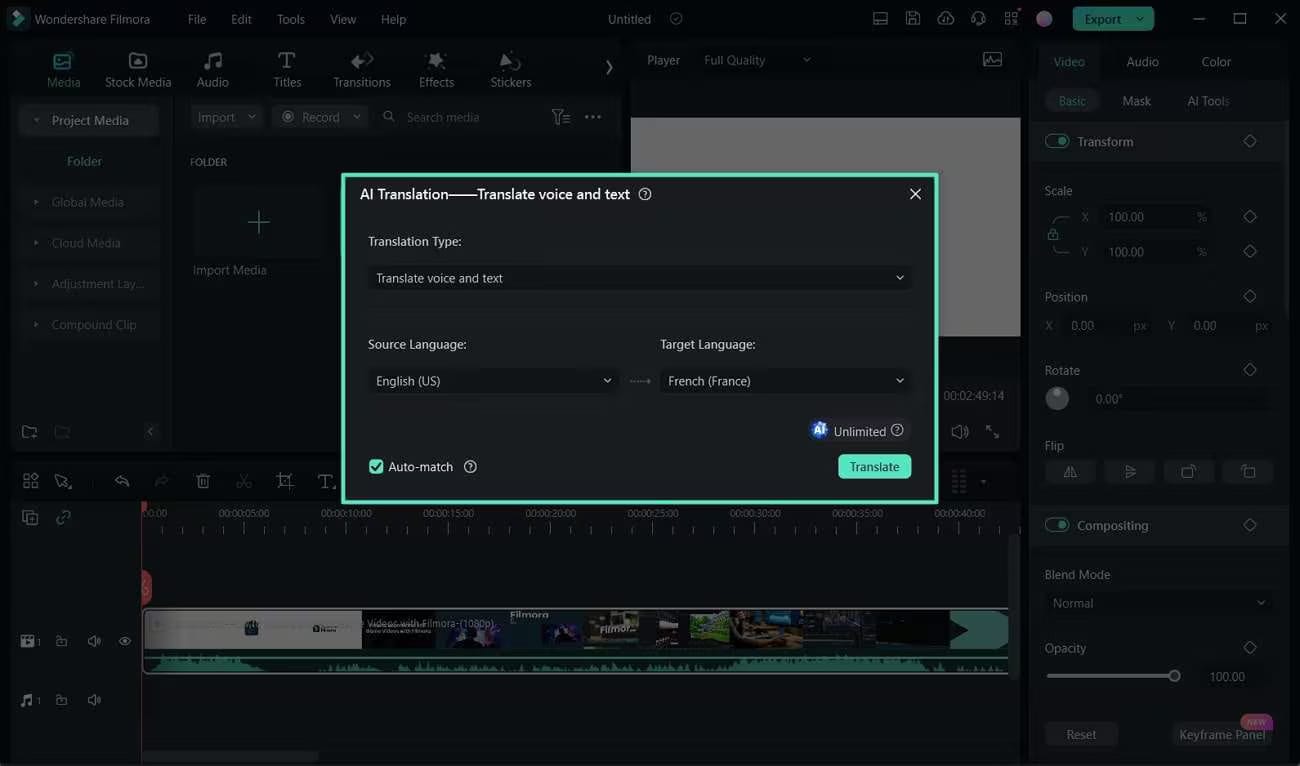This screenshot has width=1300, height=766.
Task: Click the Delete trash icon
Action: [203, 481]
